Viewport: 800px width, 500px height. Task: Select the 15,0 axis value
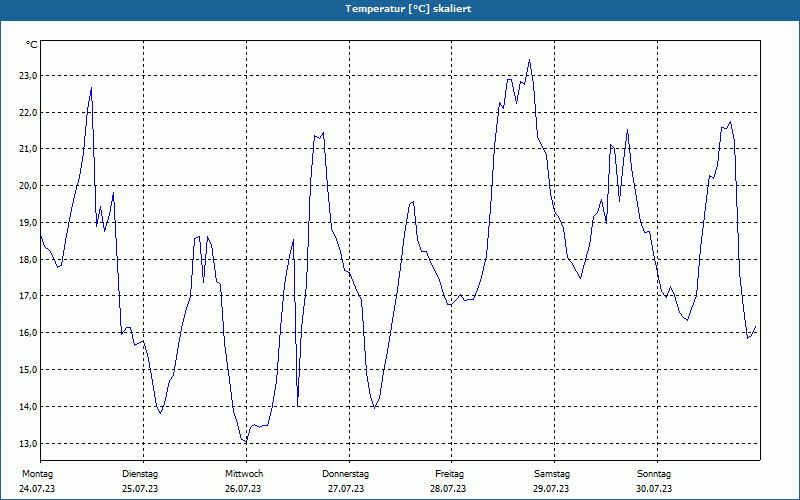click(x=28, y=369)
